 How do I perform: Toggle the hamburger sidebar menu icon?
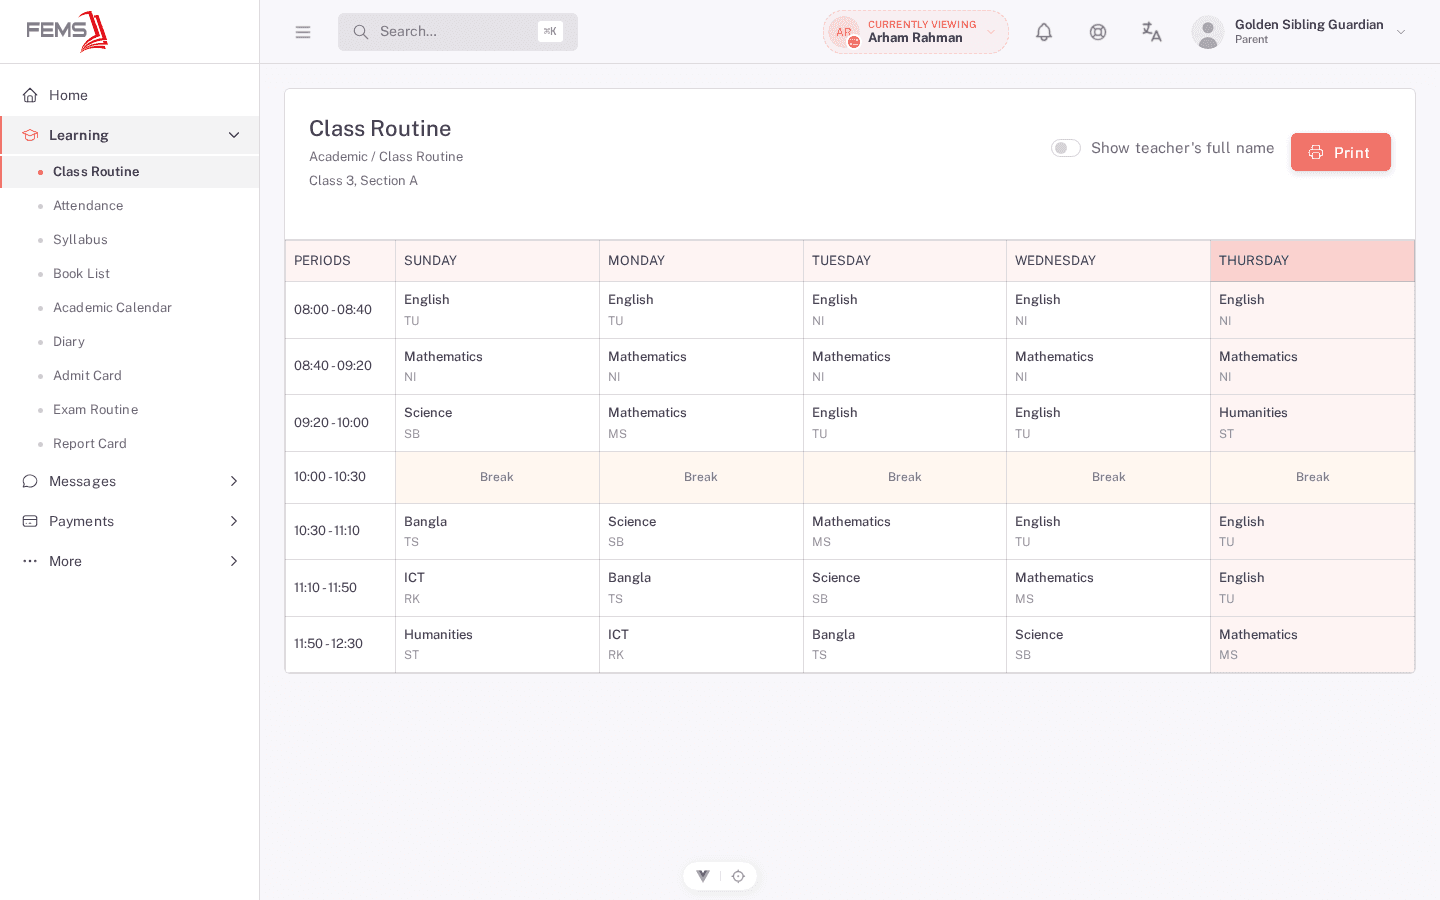point(303,32)
